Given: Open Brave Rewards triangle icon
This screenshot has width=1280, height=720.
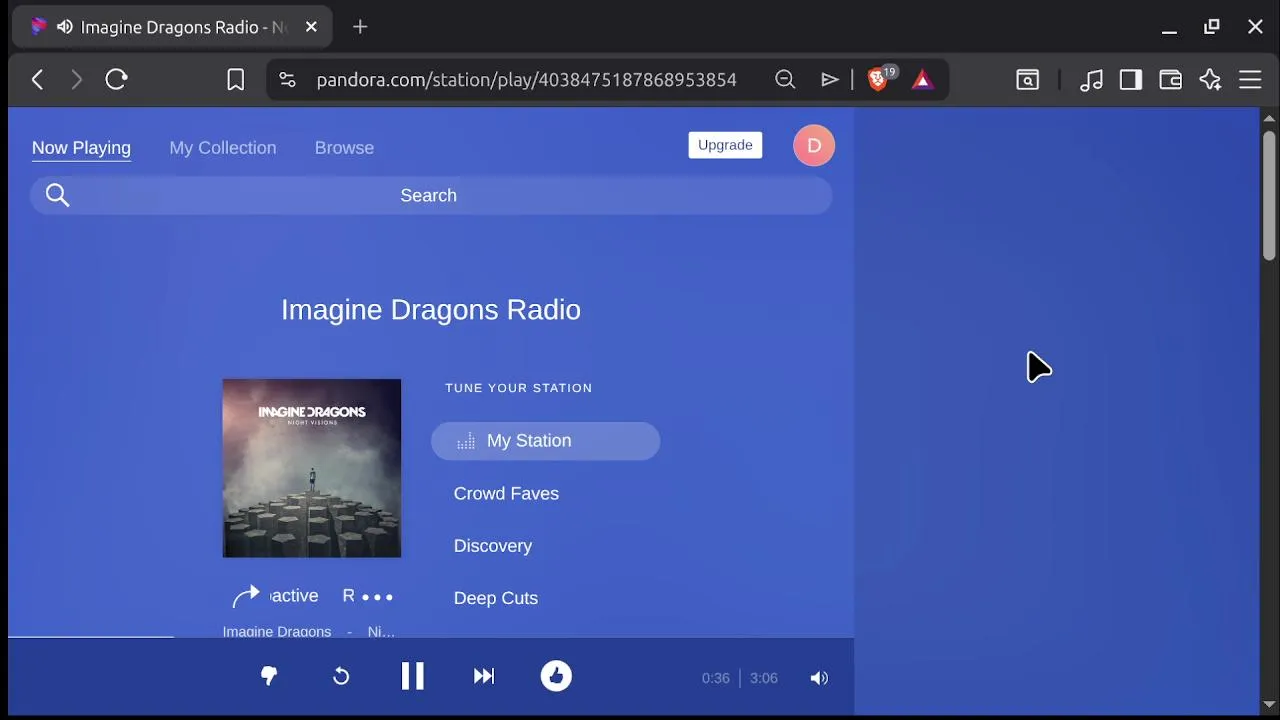Looking at the screenshot, I should coord(922,80).
